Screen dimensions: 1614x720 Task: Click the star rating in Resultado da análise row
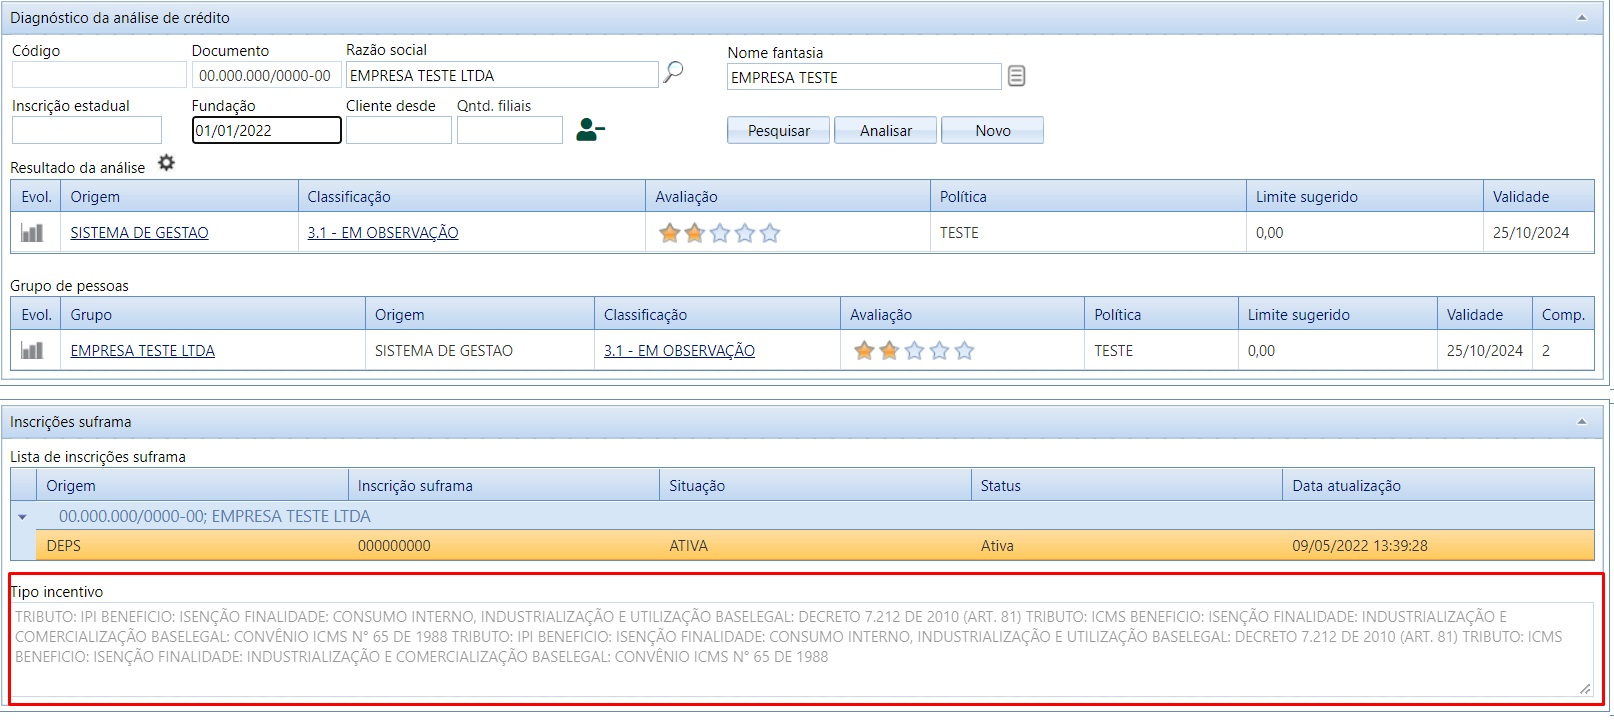719,233
